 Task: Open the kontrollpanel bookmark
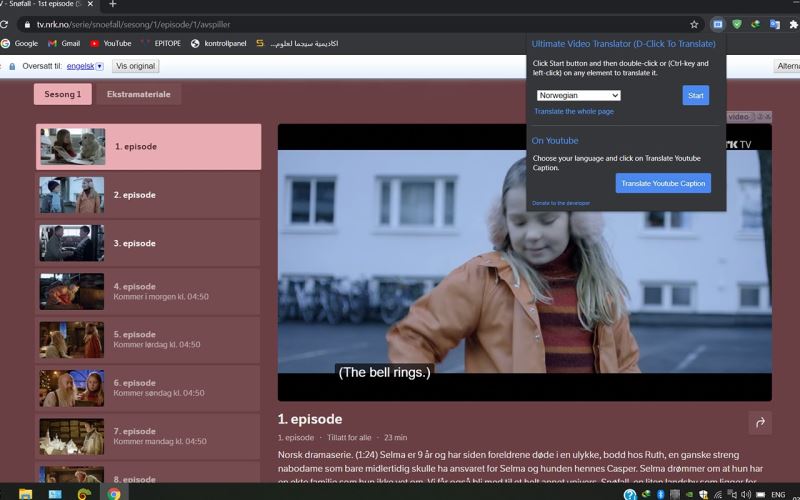coord(218,43)
